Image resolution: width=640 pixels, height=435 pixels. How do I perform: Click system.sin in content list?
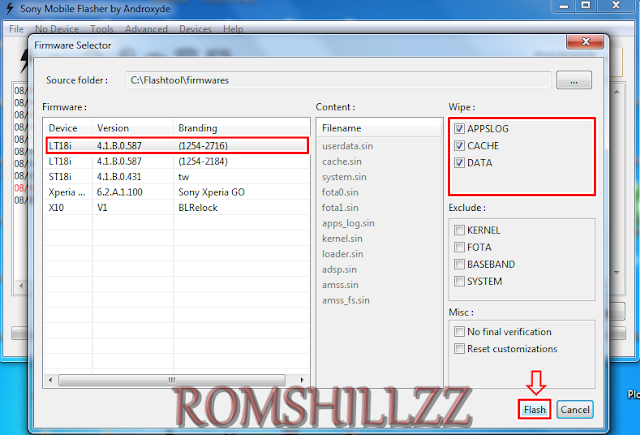(x=344, y=177)
